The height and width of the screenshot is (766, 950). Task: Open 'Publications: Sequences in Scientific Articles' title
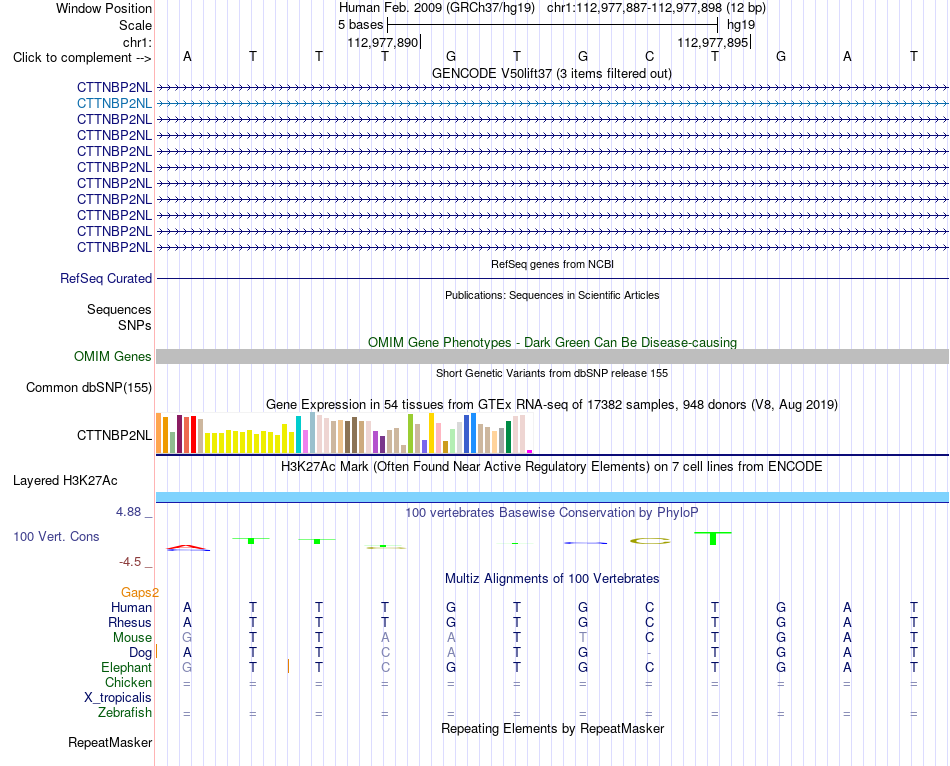click(x=552, y=295)
